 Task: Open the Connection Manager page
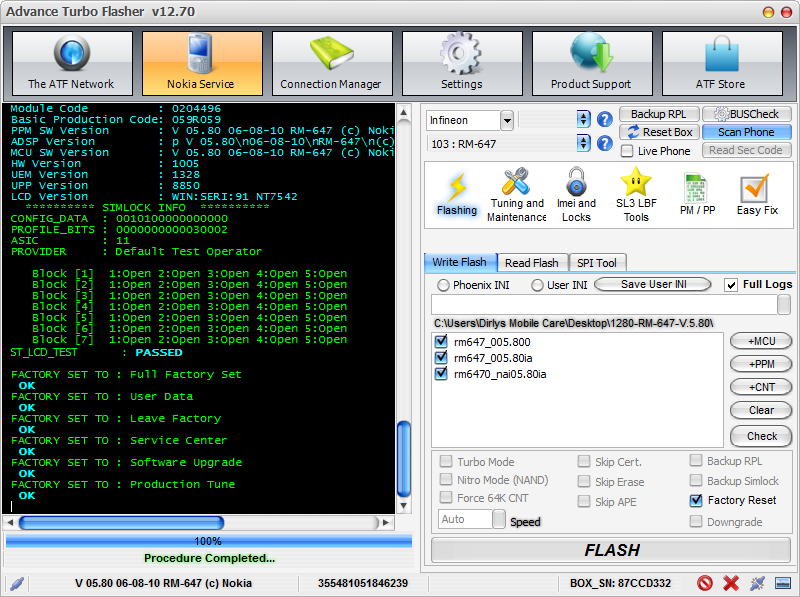pos(332,63)
